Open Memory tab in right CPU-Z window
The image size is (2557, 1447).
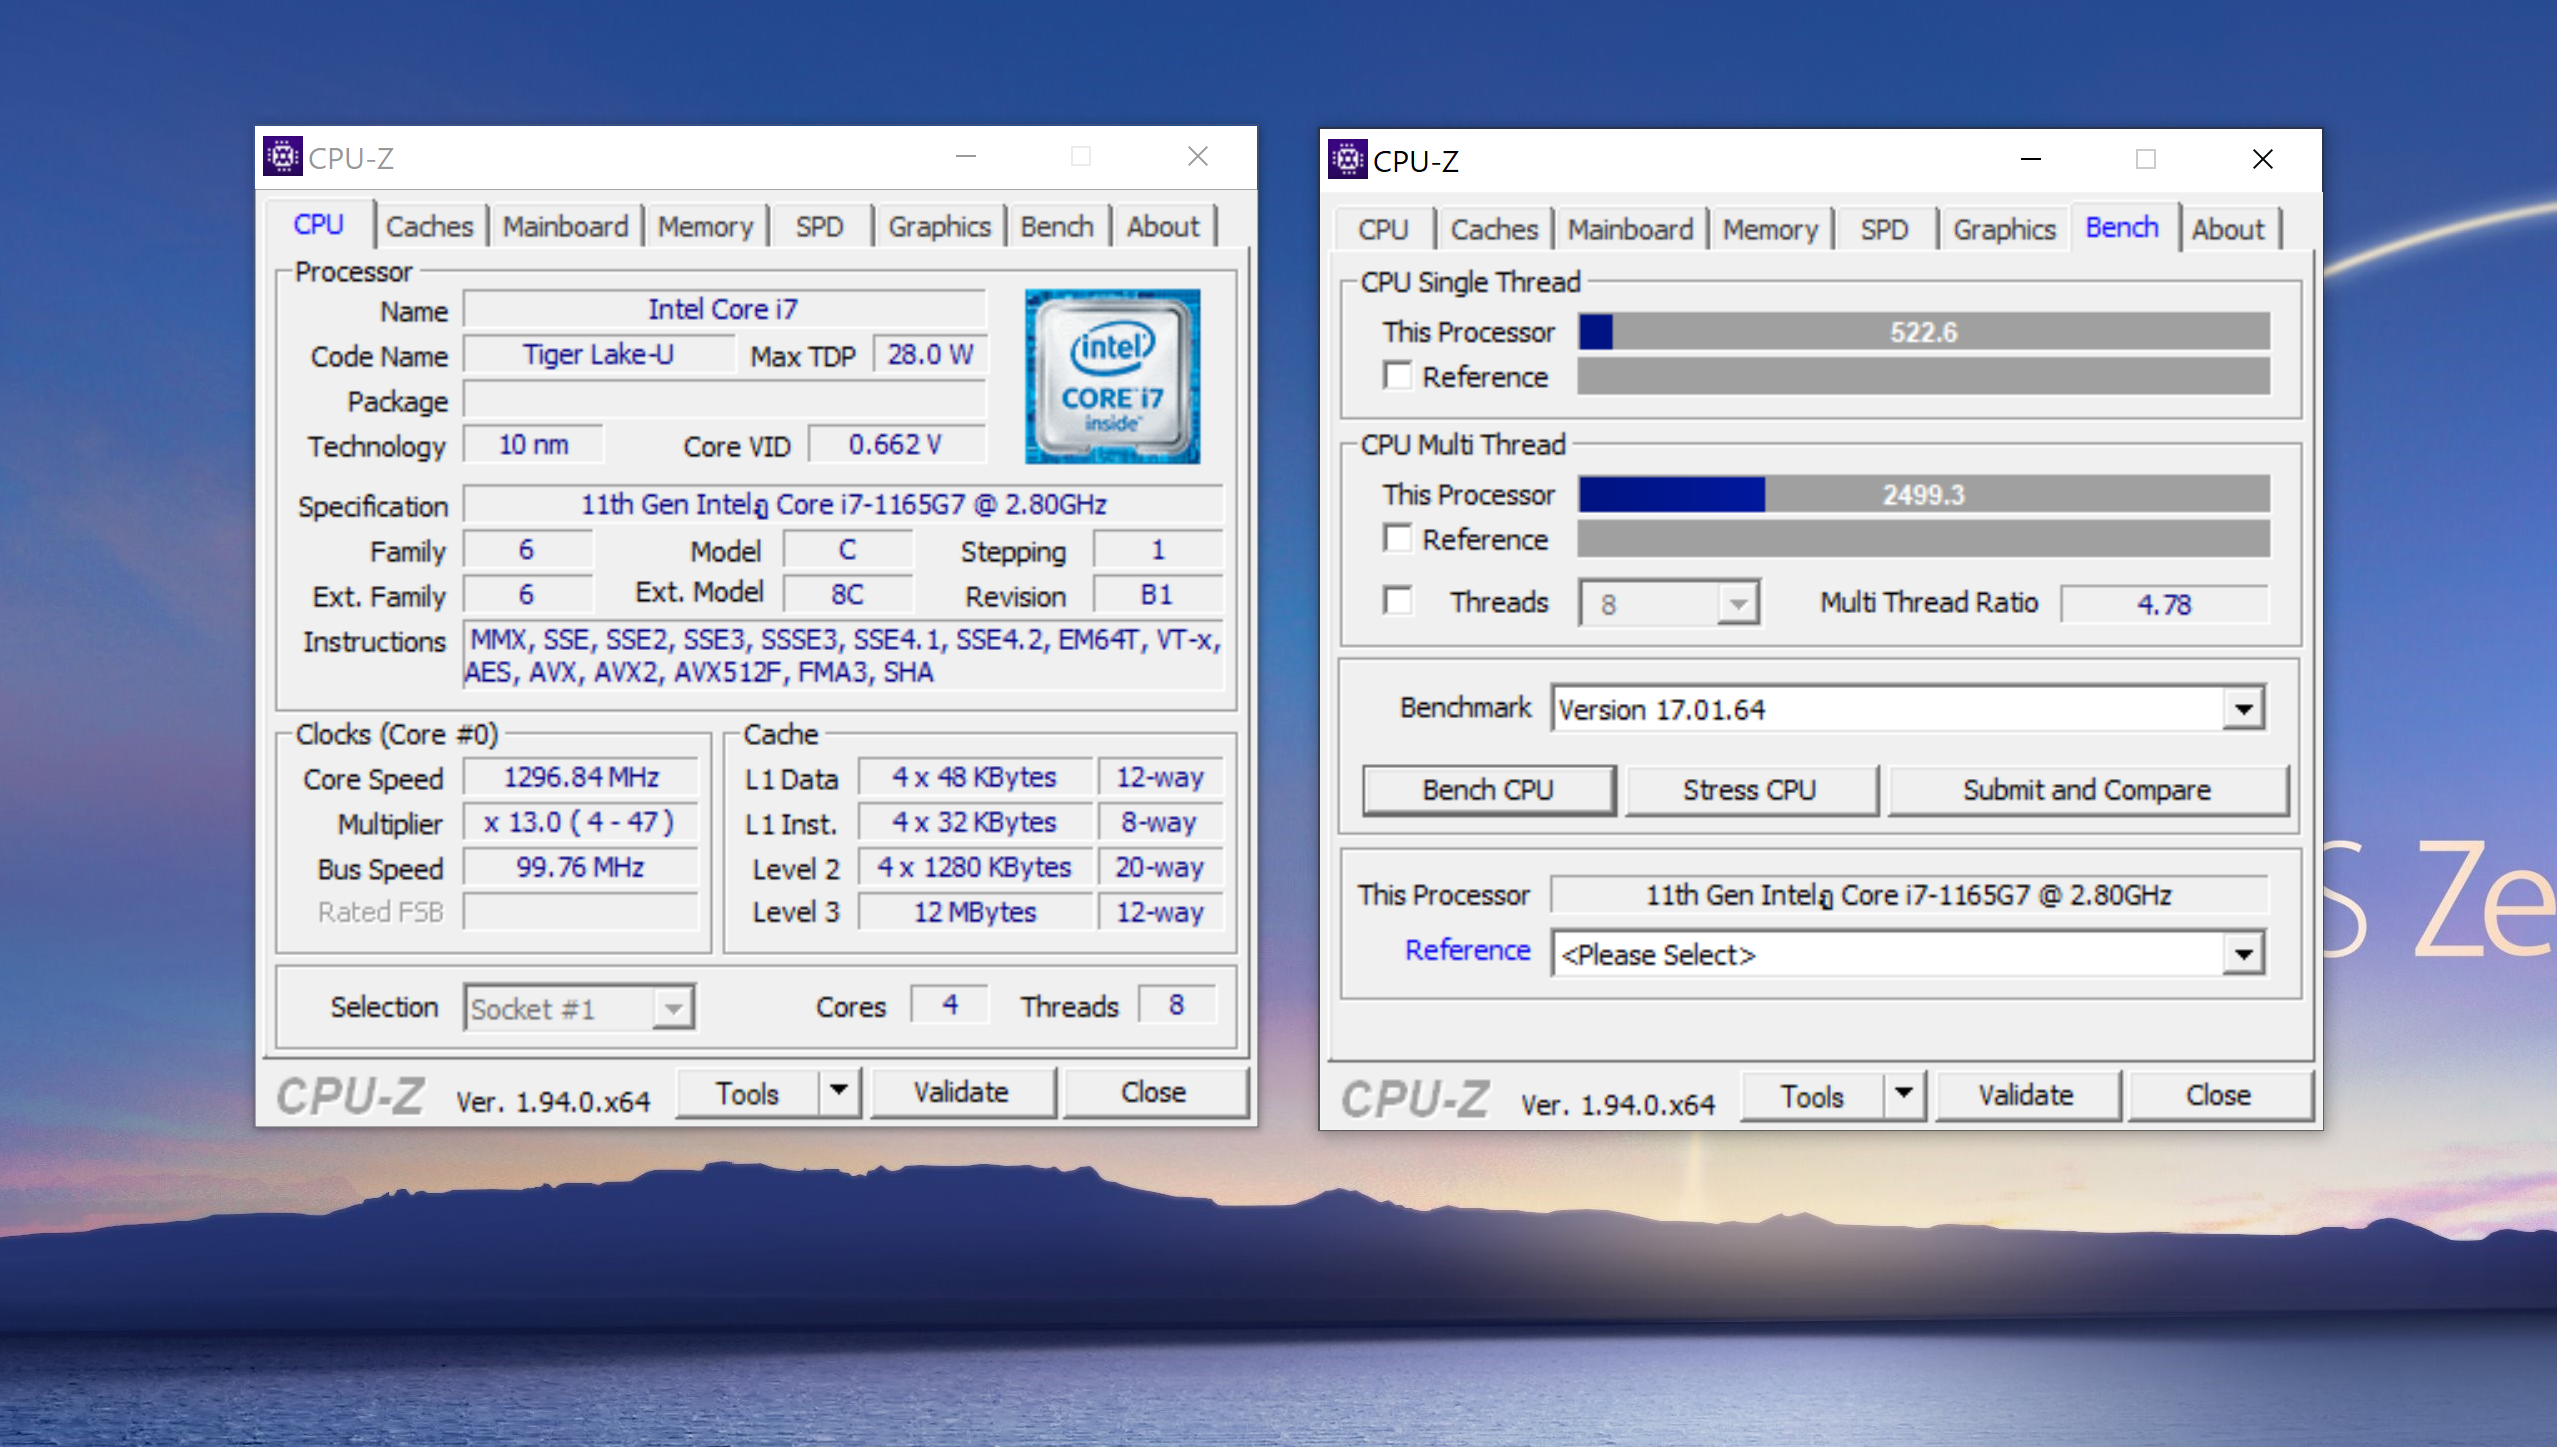(x=1770, y=230)
